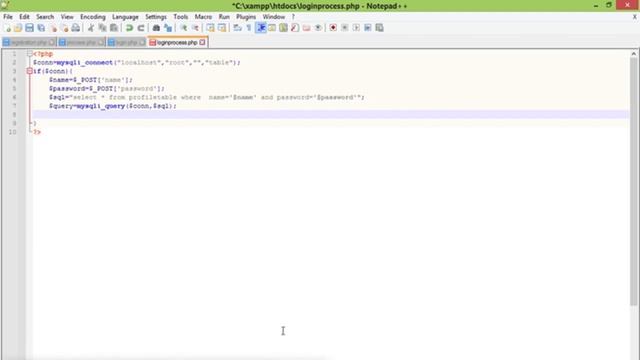The height and width of the screenshot is (360, 640).
Task: Toggle synchronize vertical scrolling icon
Action: [210, 28]
